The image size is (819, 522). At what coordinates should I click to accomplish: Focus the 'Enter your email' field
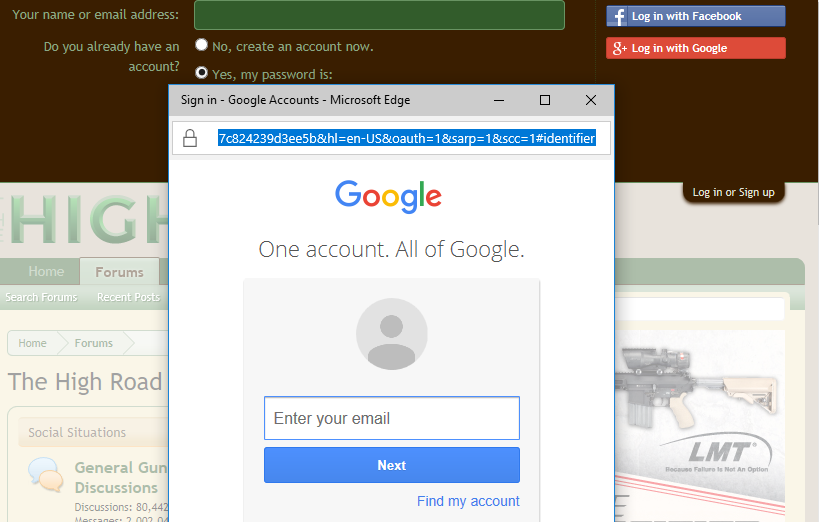[x=392, y=418]
